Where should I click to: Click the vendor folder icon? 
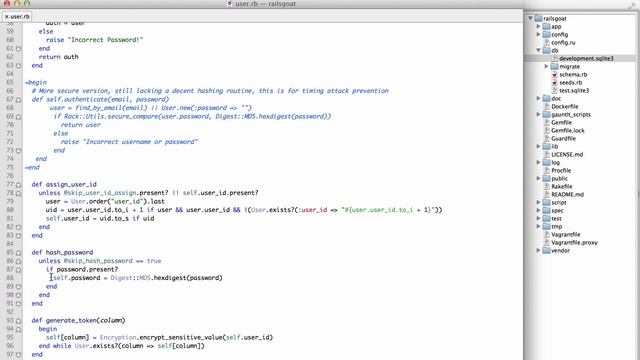(x=547, y=250)
